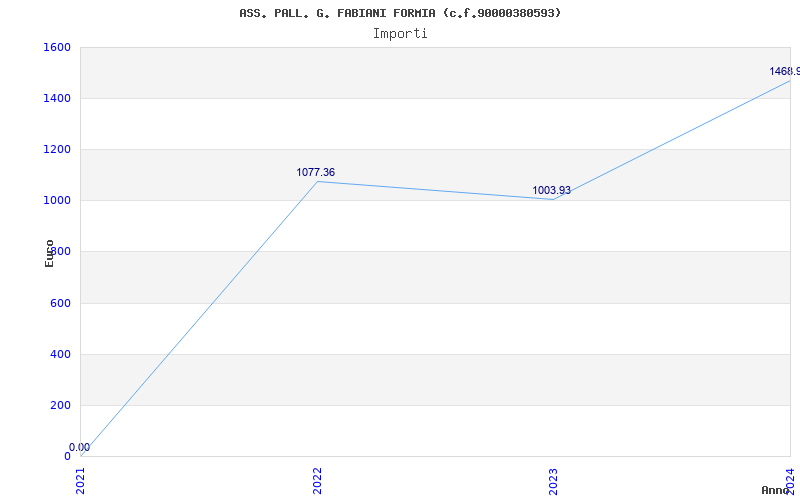Click the 1400 y-axis value
The image size is (800, 500).
point(57,98)
